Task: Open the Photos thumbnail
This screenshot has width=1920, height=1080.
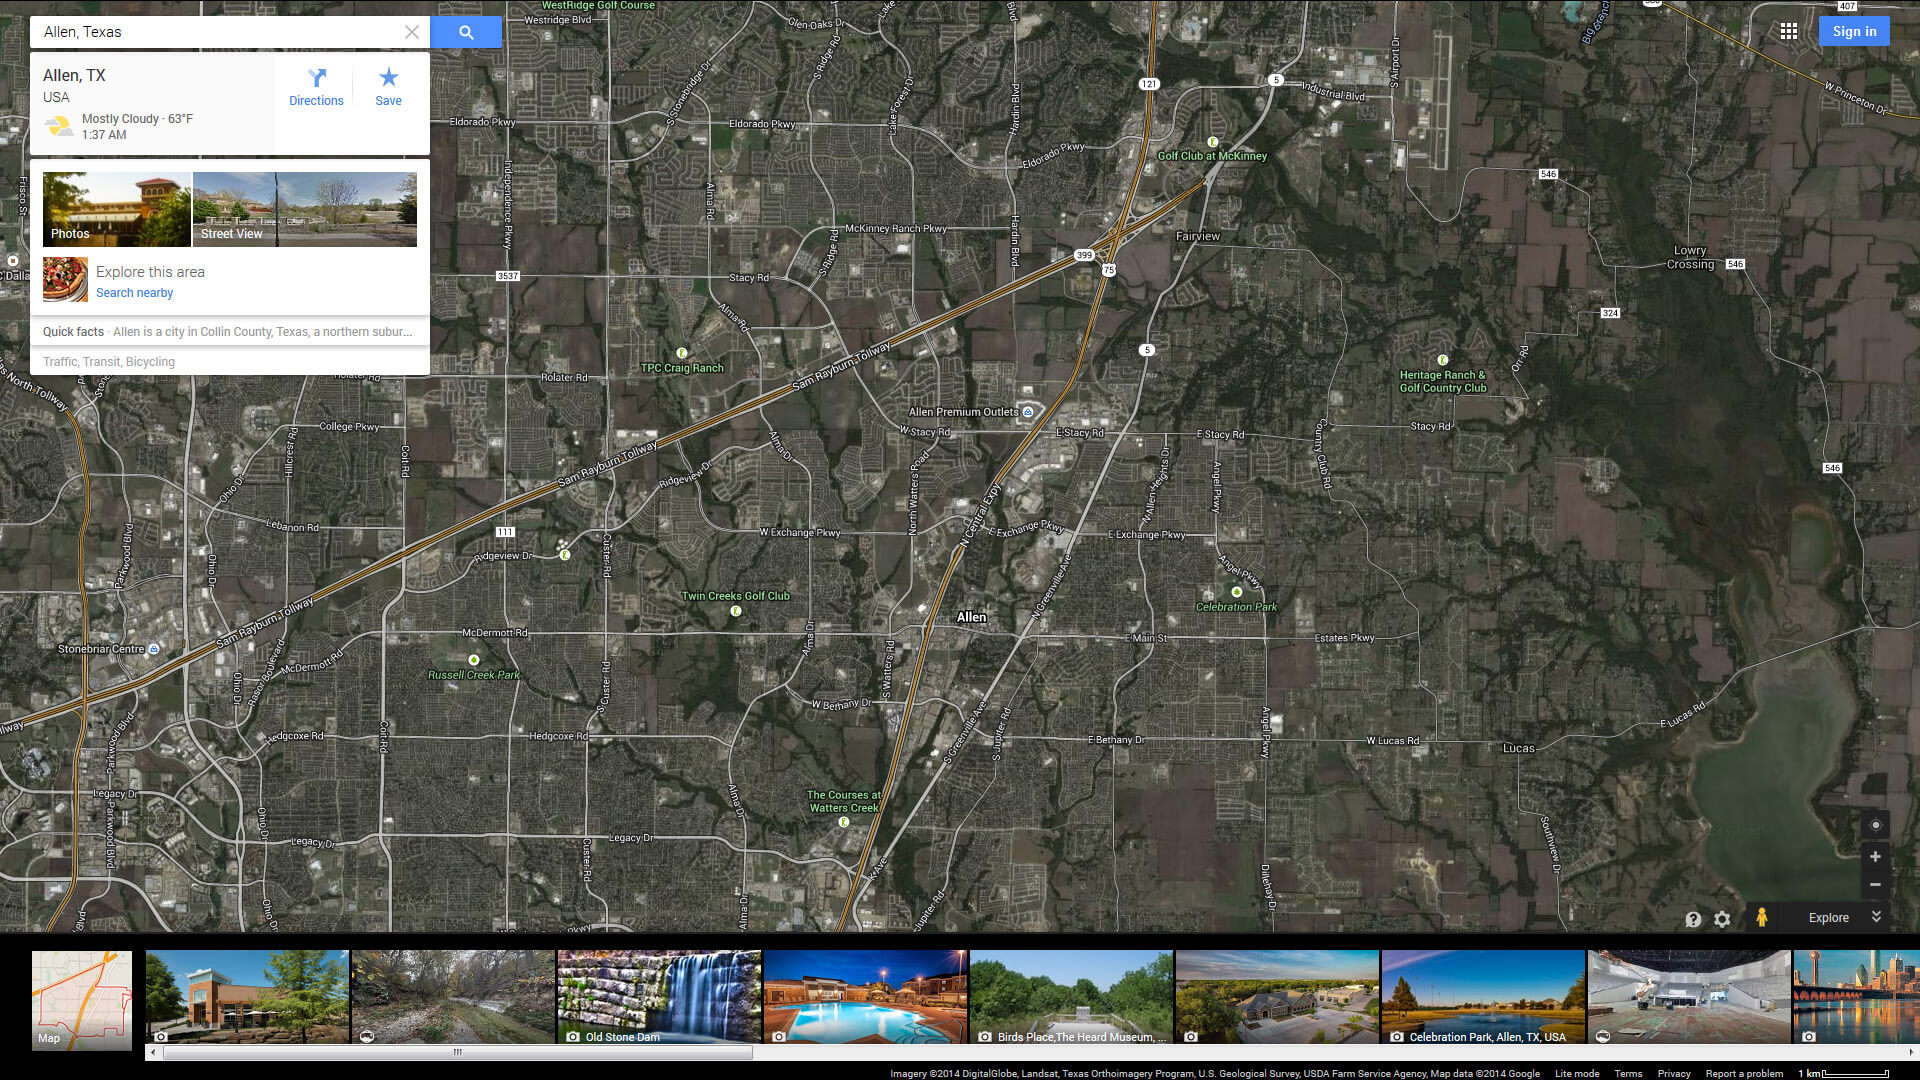Action: click(x=116, y=209)
